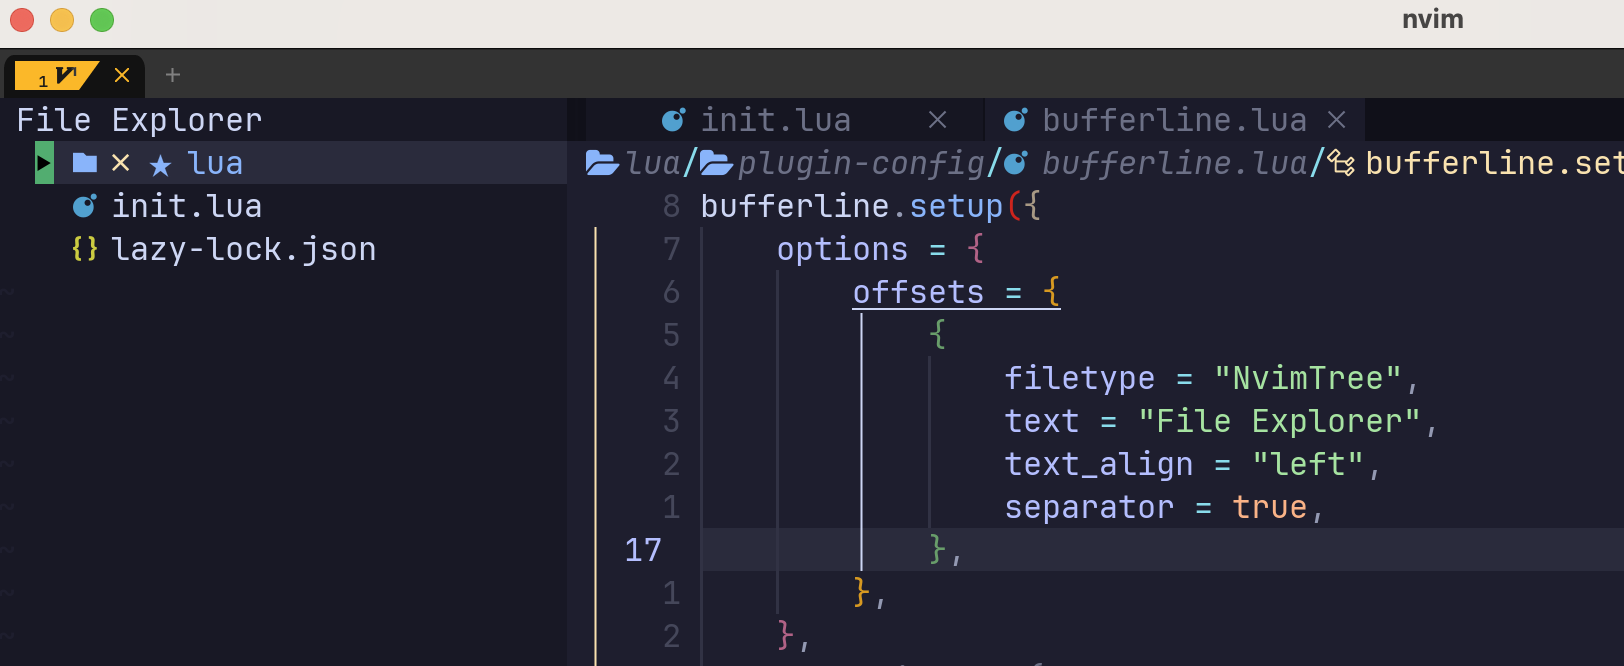Close the bufferline.lua buffer tab
The height and width of the screenshot is (666, 1624).
click(x=1336, y=120)
